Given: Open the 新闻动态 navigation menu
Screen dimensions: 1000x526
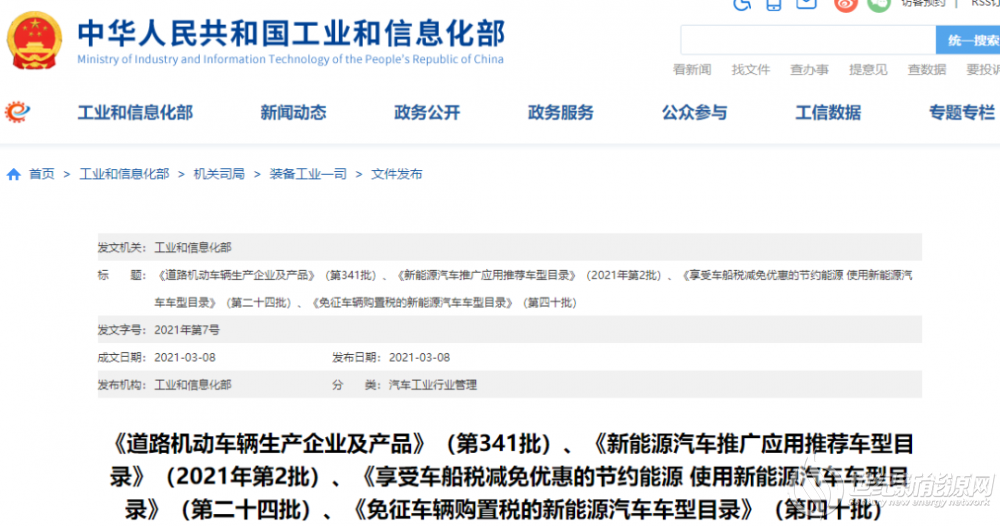Looking at the screenshot, I should (x=293, y=113).
